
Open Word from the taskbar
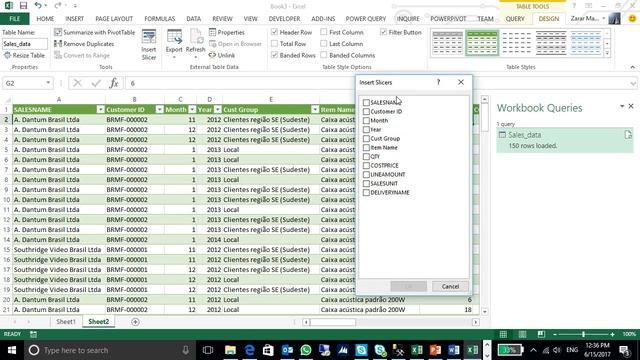(454, 350)
